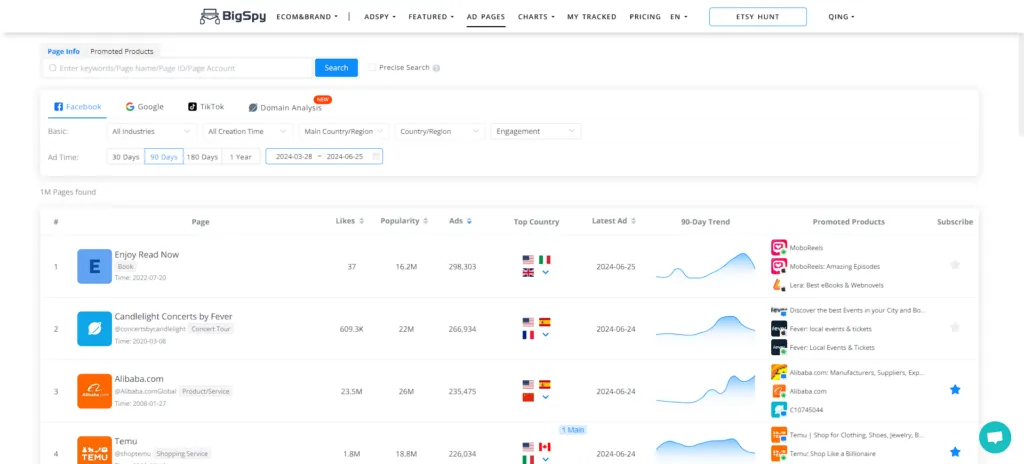Click the keyword search input field

178,68
